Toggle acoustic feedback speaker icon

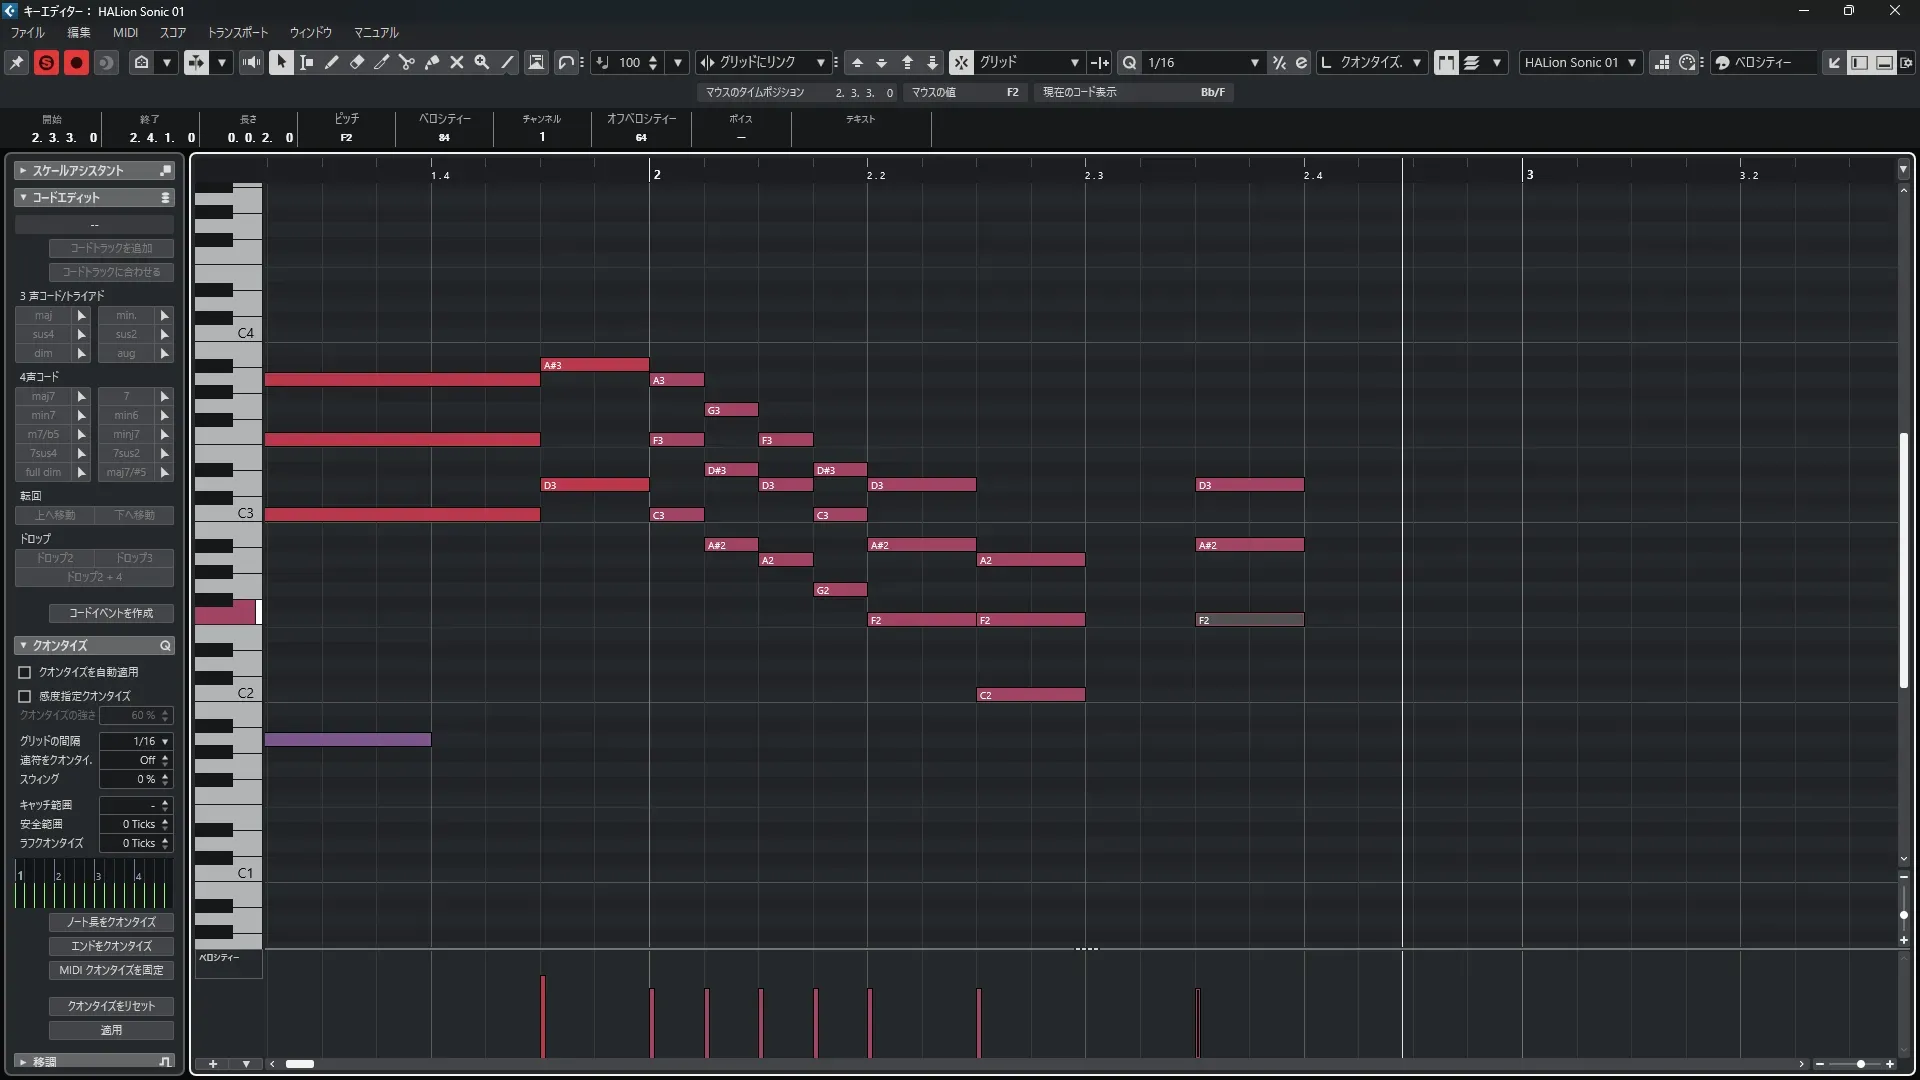251,62
